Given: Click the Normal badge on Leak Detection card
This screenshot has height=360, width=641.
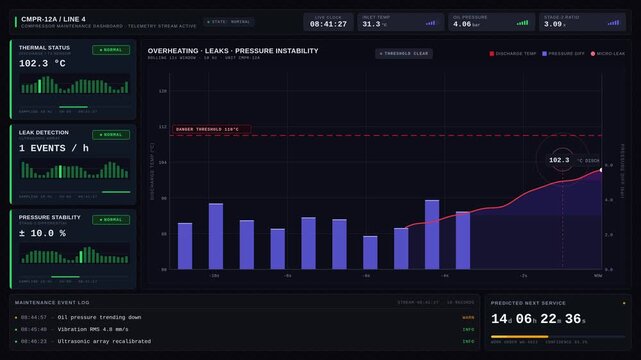Looking at the screenshot, I should (111, 135).
